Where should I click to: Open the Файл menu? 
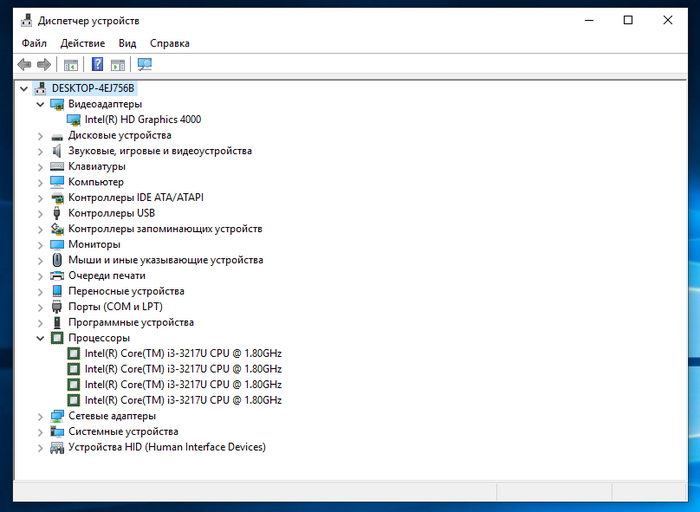[x=34, y=43]
